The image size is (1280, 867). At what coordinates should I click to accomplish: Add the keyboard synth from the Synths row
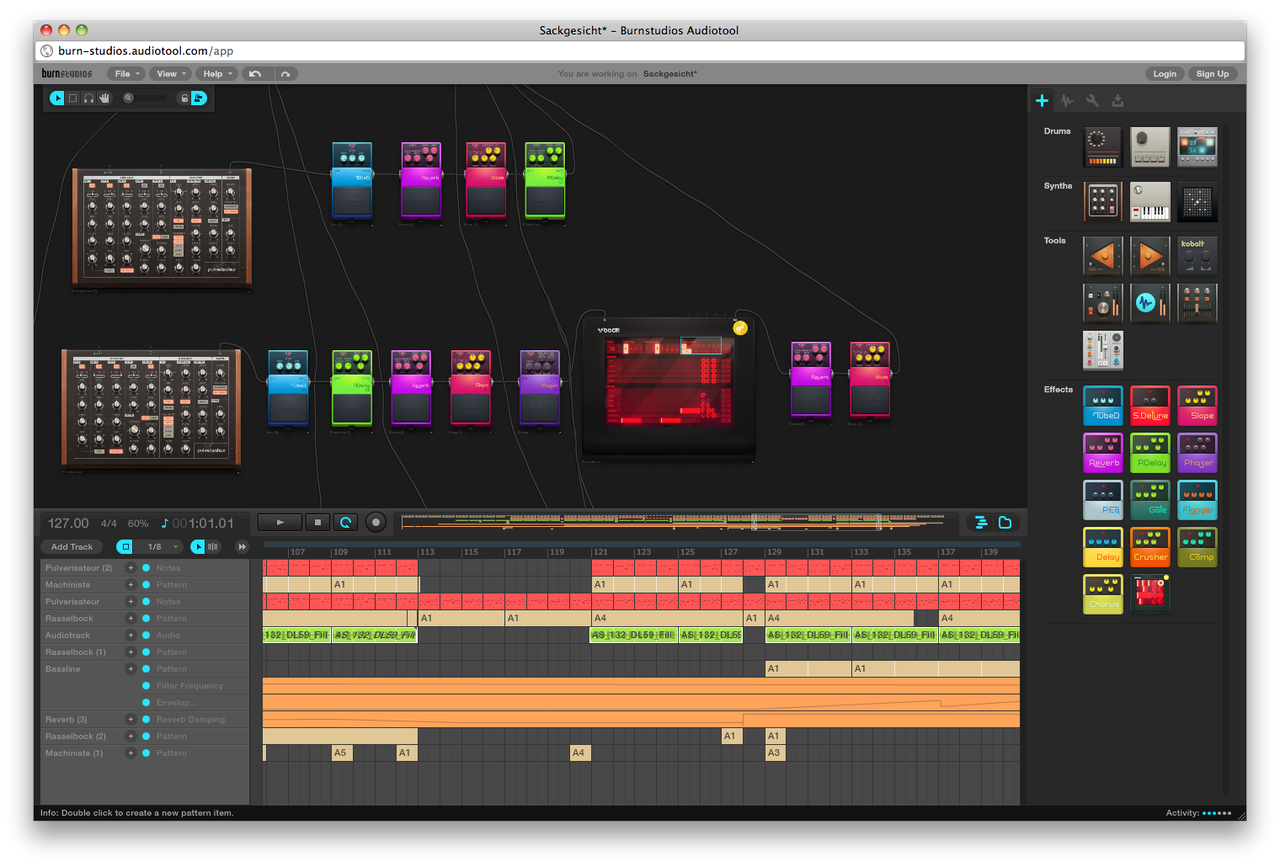[1150, 202]
